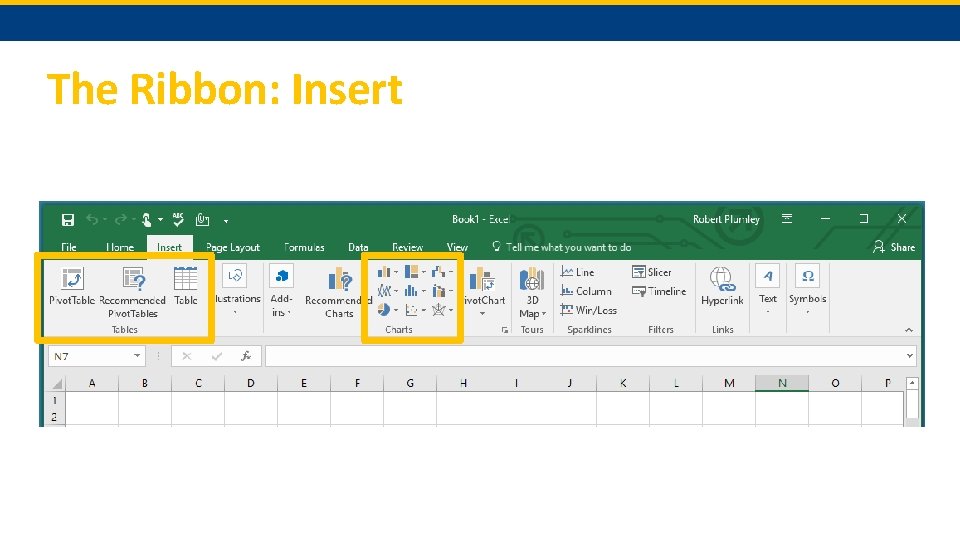Select column header N
960x540 pixels.
click(782, 383)
